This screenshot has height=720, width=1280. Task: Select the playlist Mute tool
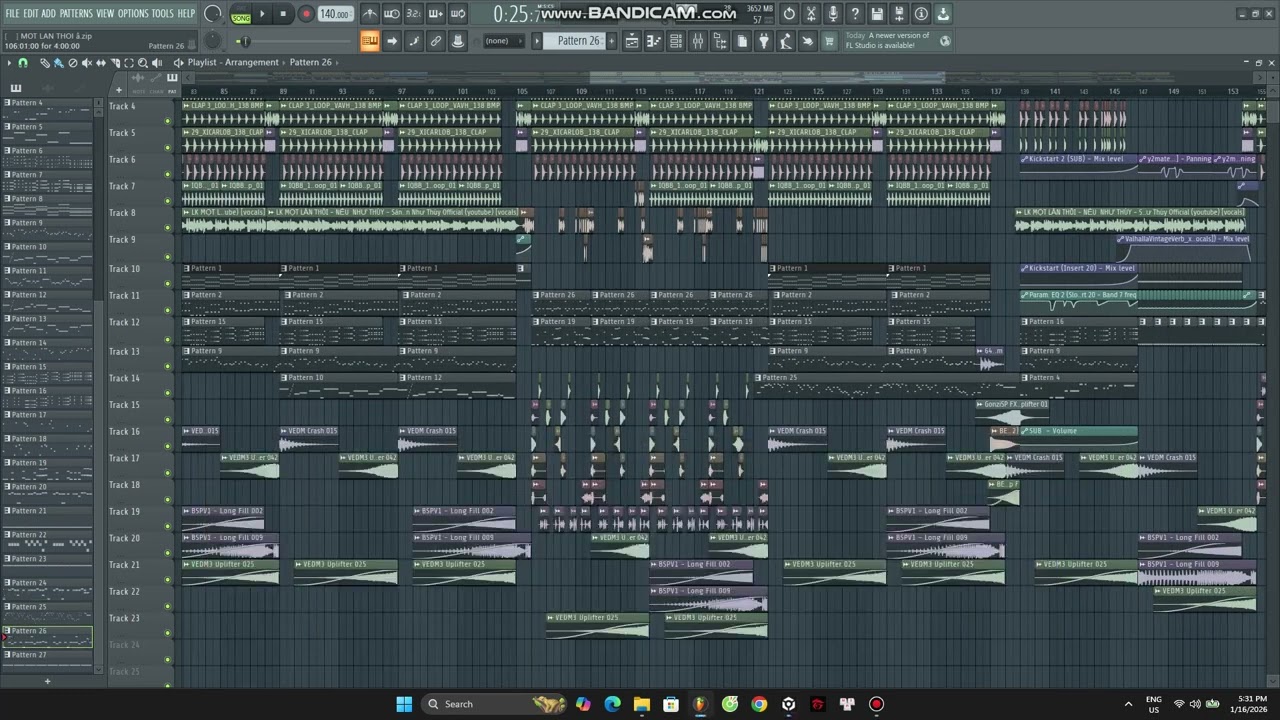[x=86, y=62]
